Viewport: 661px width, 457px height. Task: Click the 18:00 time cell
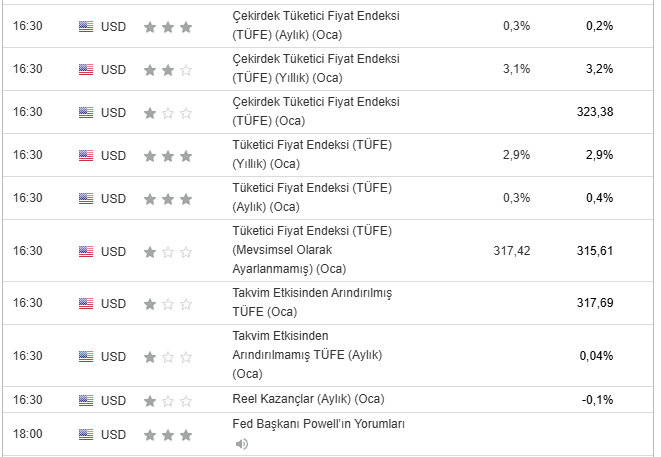click(x=28, y=434)
